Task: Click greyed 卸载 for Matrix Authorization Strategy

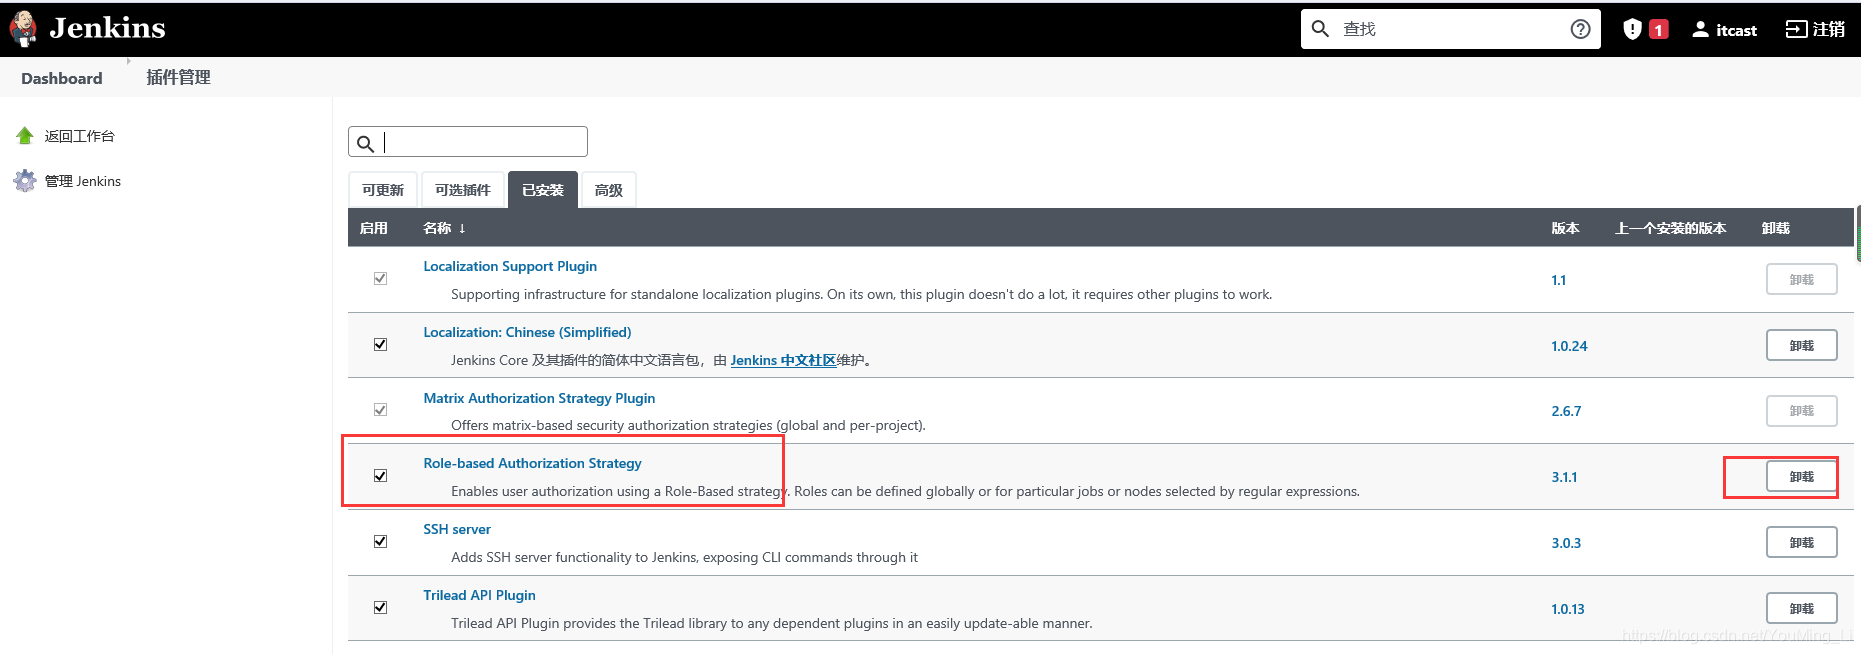Action: (x=1801, y=410)
